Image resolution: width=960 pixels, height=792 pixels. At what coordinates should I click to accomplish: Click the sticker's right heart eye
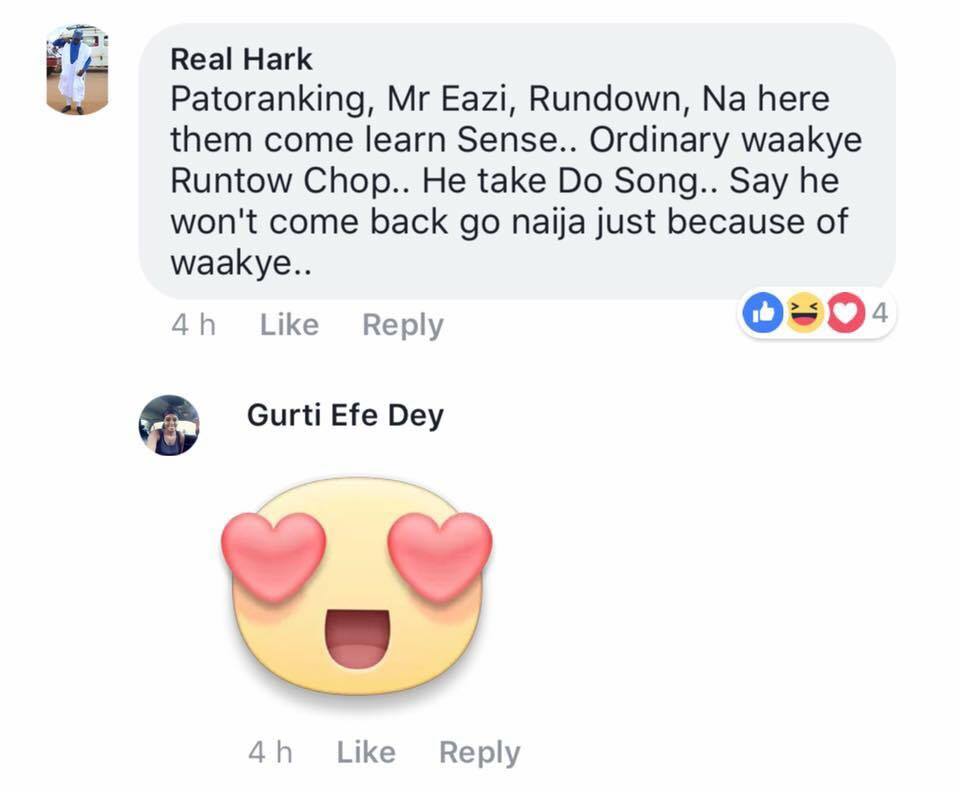pos(440,555)
